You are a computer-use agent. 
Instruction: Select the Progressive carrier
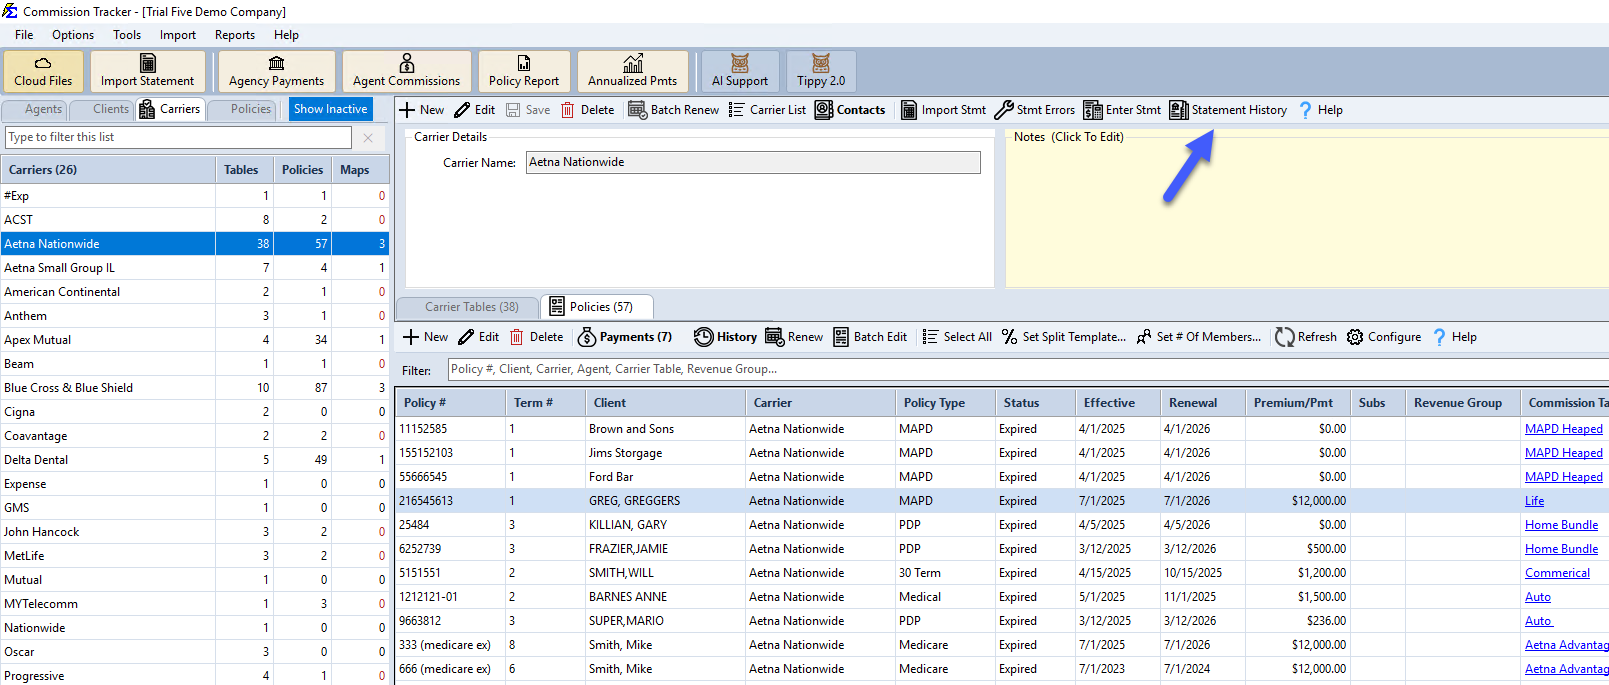(x=195, y=675)
